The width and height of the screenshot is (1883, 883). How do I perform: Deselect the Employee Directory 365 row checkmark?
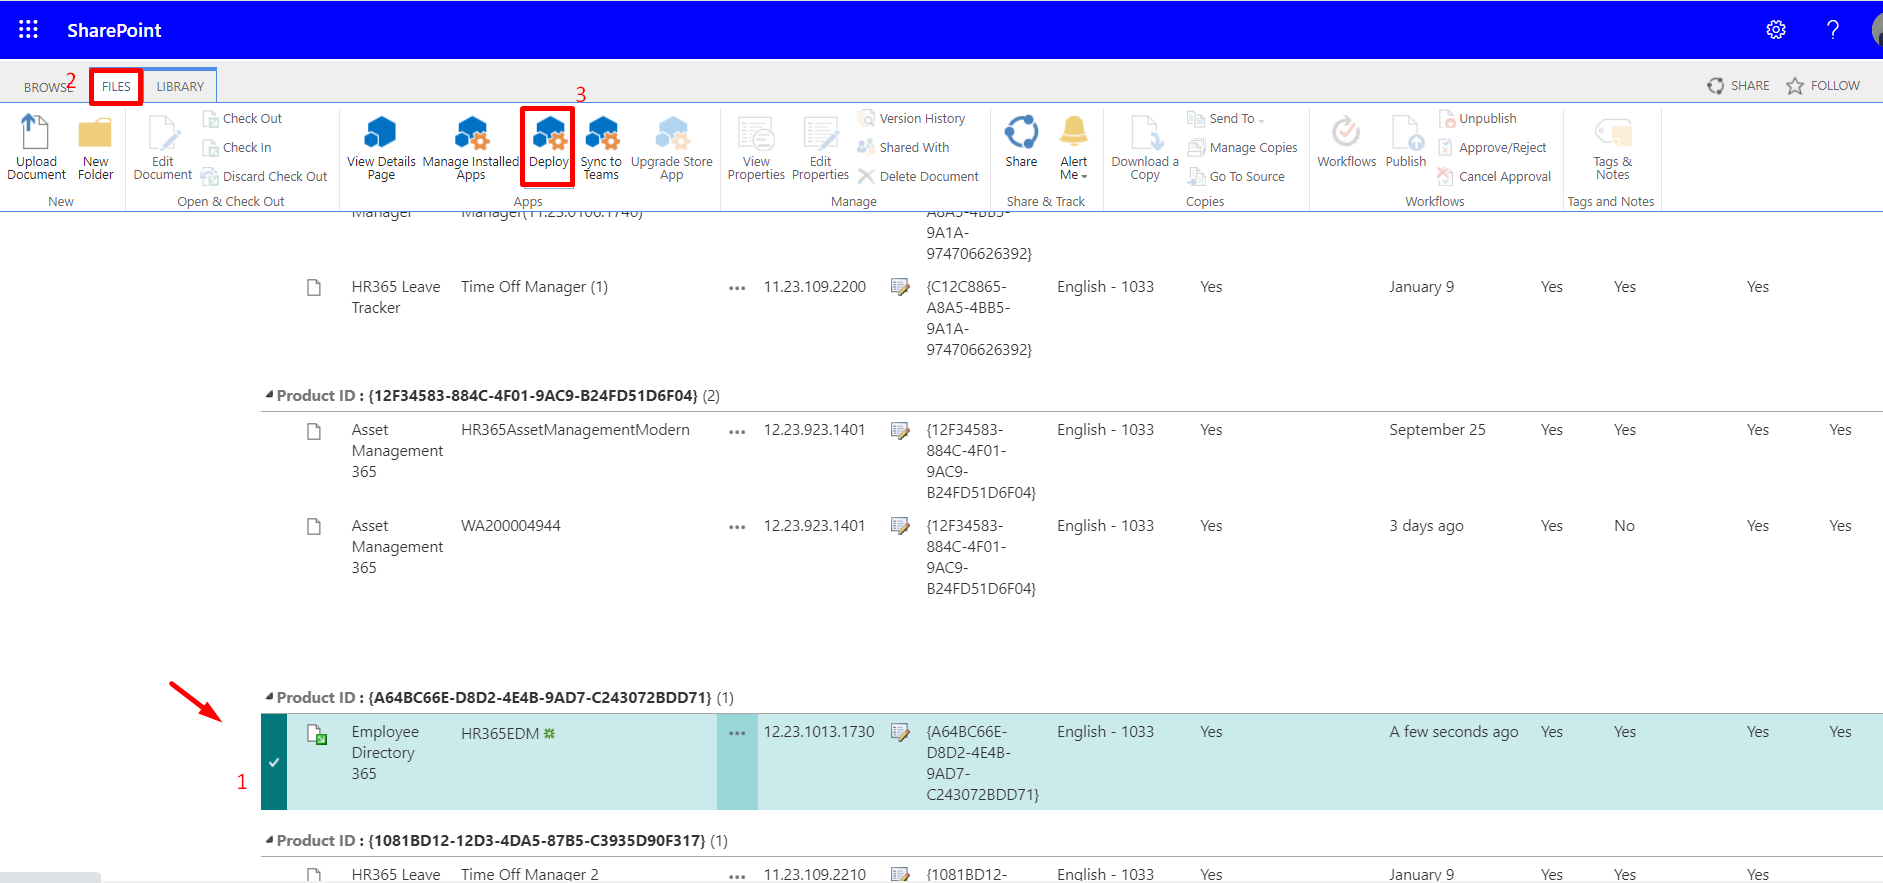pos(274,762)
